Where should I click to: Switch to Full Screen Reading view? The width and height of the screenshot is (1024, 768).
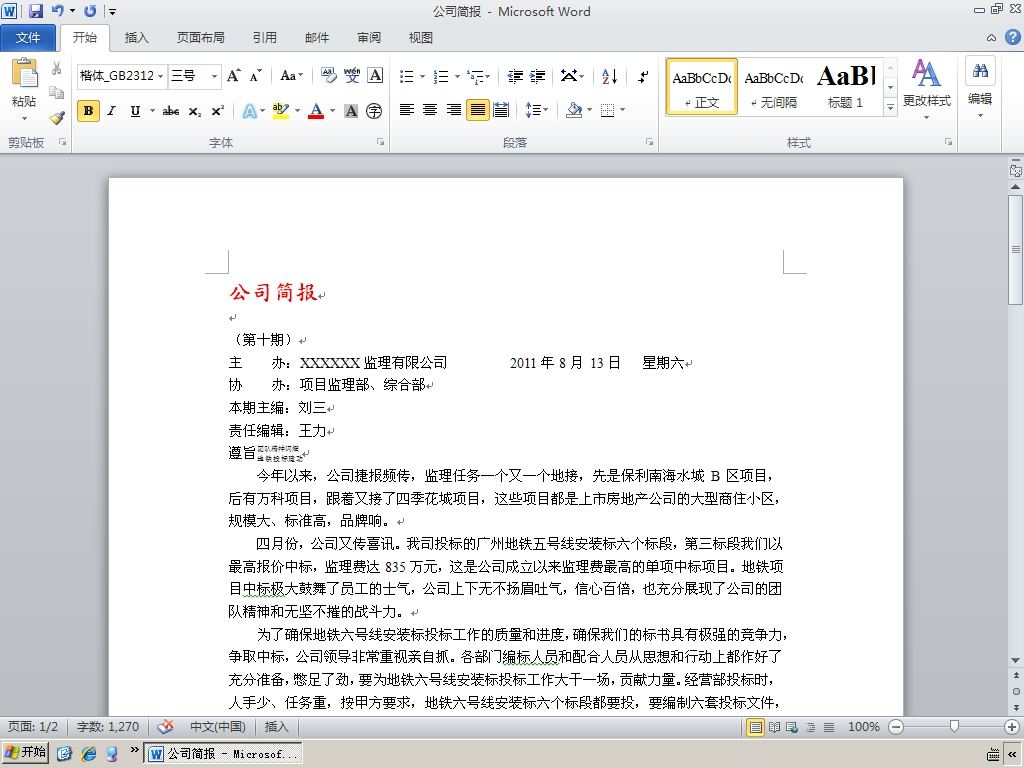coord(774,727)
